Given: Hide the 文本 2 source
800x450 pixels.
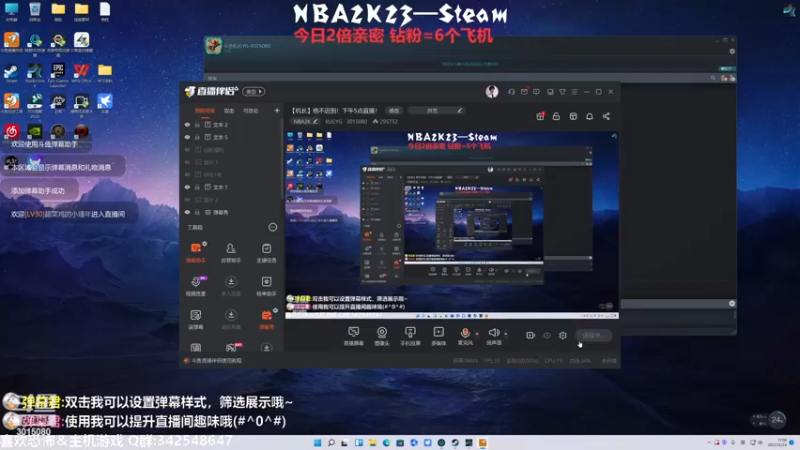Looking at the screenshot, I should point(187,124).
